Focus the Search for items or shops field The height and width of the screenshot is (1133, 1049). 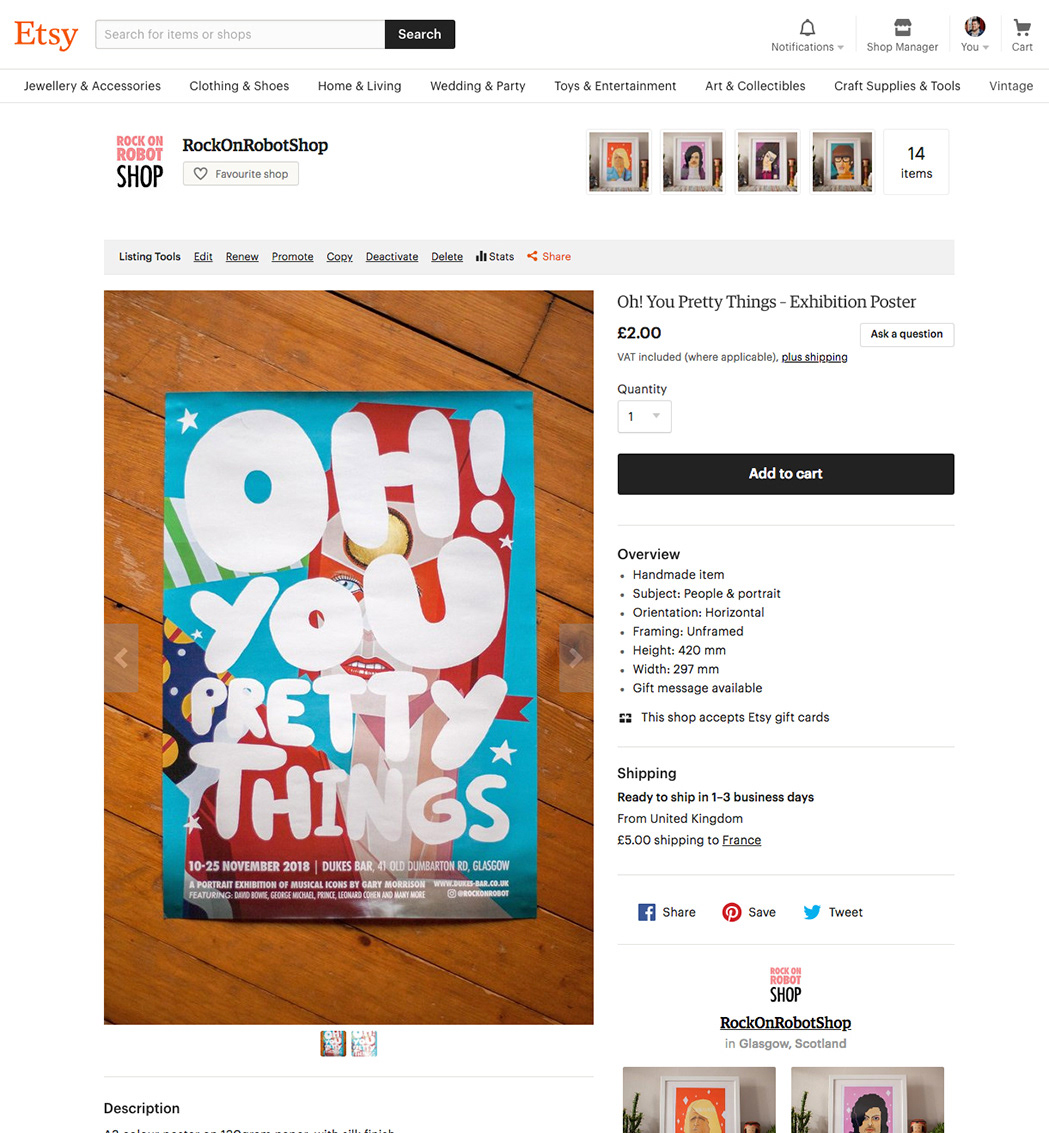pyautogui.click(x=240, y=35)
